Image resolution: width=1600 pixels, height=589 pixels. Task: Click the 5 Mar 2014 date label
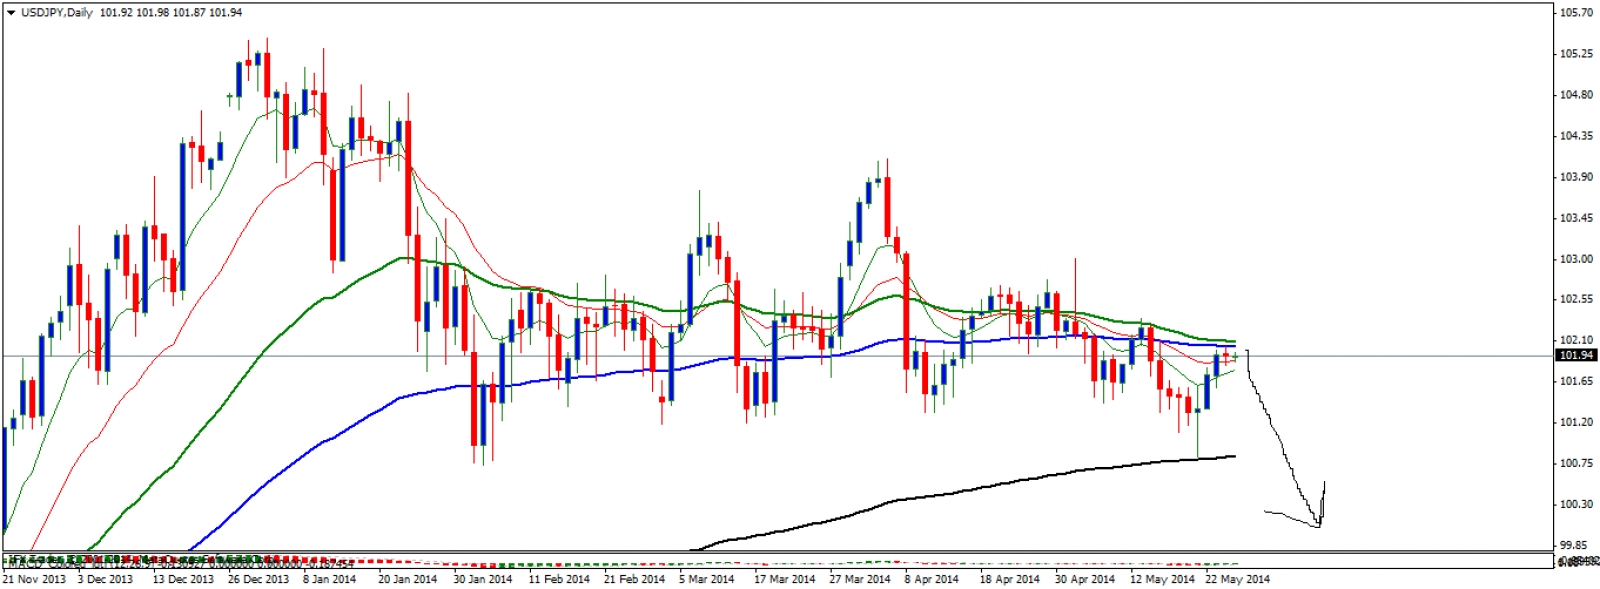(x=706, y=579)
